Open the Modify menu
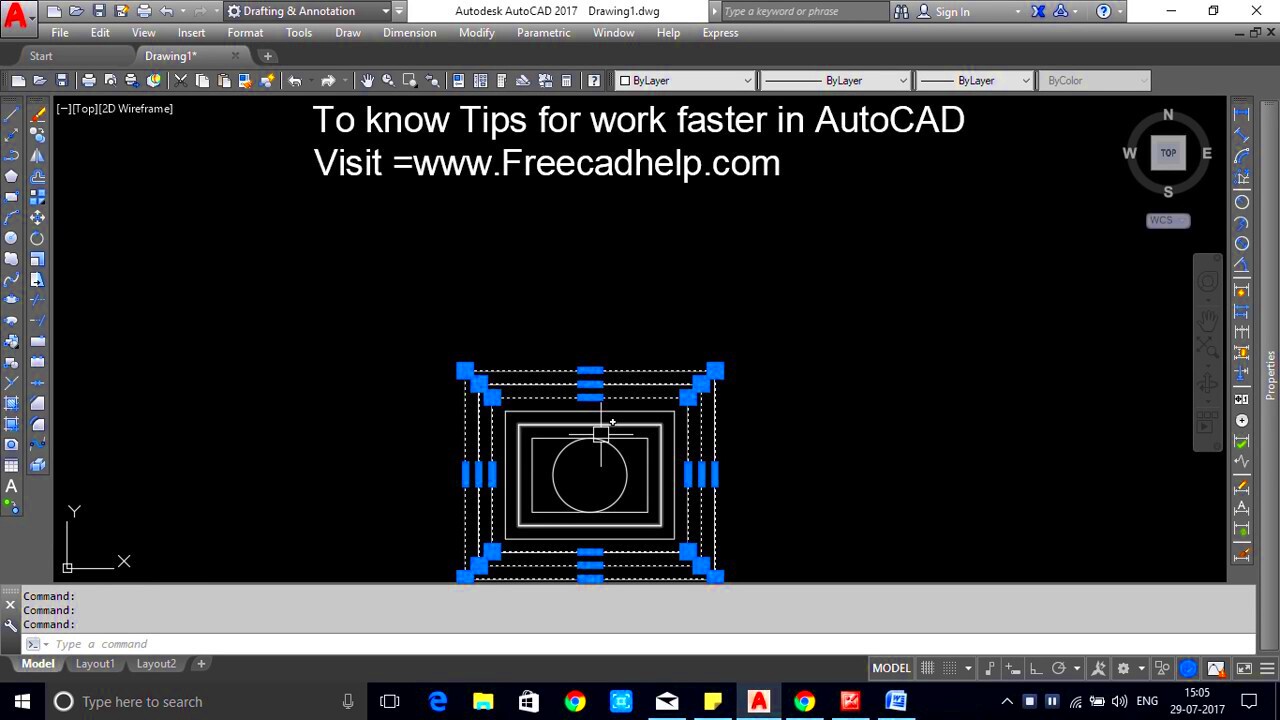Image resolution: width=1280 pixels, height=720 pixels. coord(477,33)
